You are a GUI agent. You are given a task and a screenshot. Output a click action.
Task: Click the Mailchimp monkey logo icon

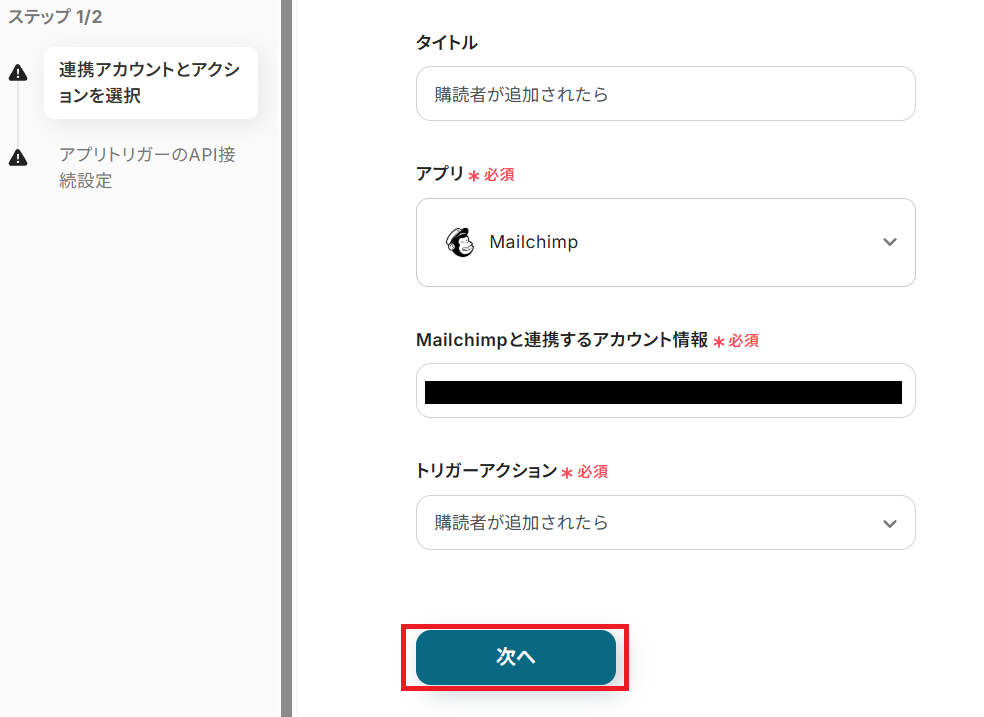460,242
